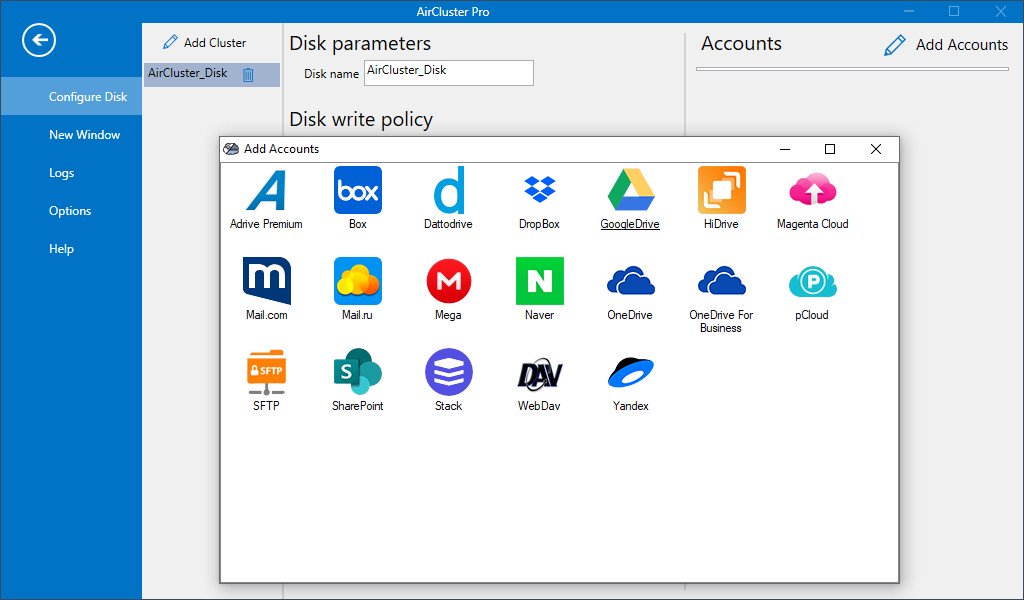This screenshot has width=1024, height=600.
Task: Minimize the Add Accounts dialog
Action: pos(785,149)
